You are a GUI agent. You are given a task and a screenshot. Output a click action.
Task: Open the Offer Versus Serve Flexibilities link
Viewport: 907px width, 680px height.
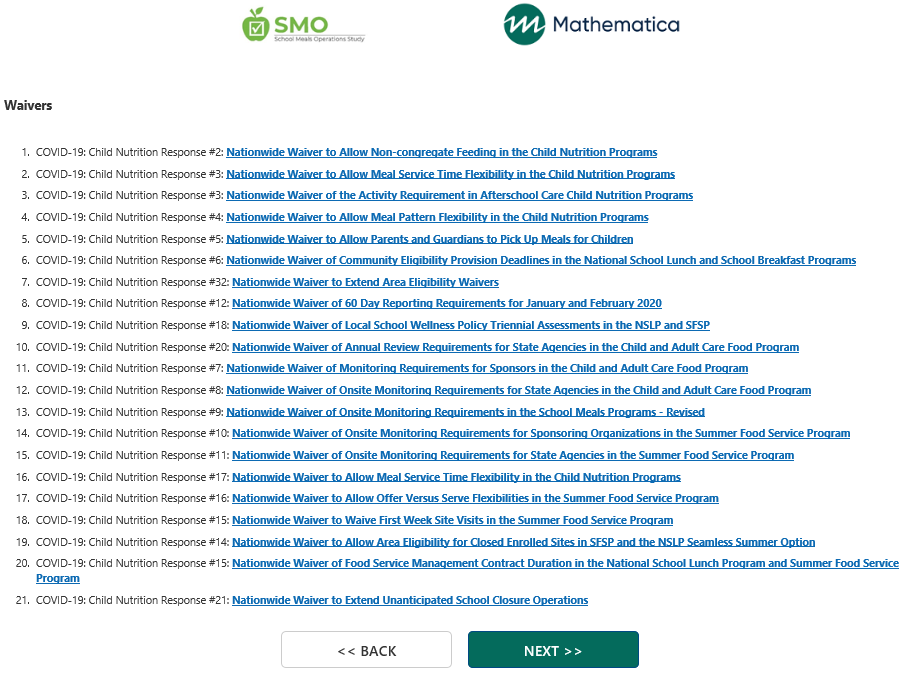point(475,498)
